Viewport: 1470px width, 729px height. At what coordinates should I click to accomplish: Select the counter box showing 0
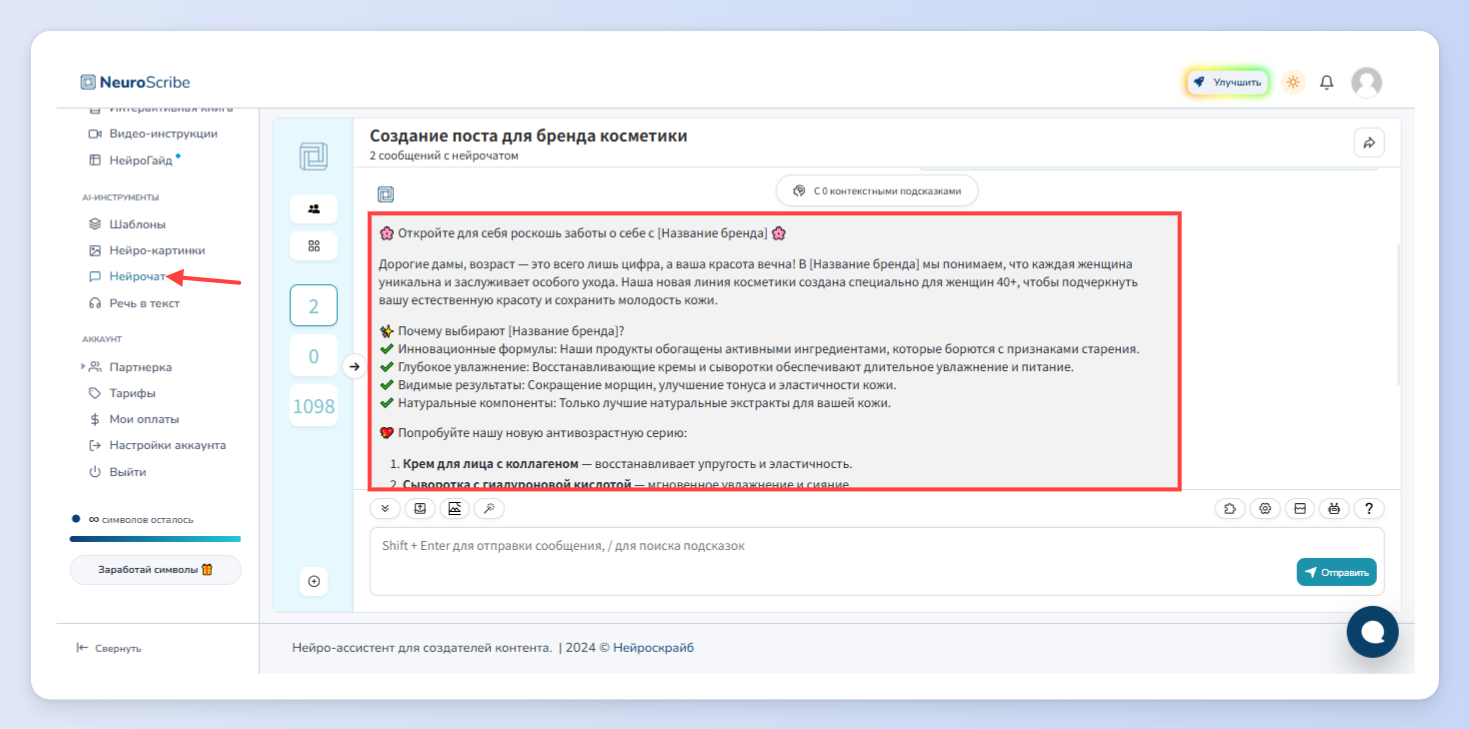click(313, 356)
